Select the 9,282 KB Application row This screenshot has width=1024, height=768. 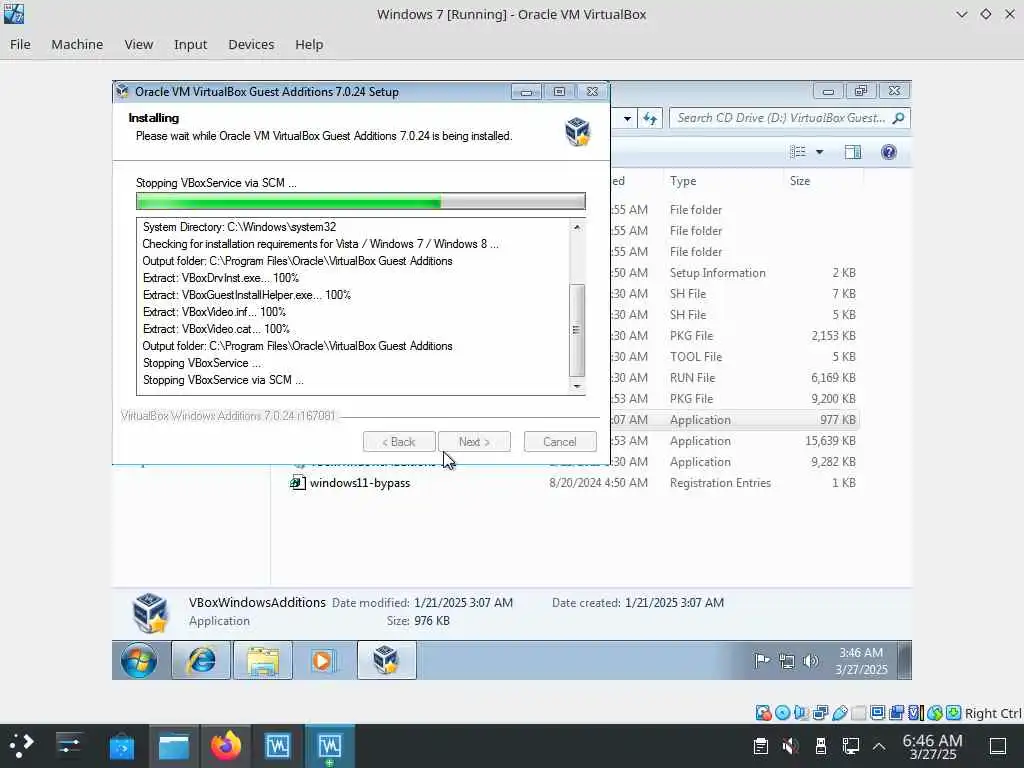coord(735,462)
